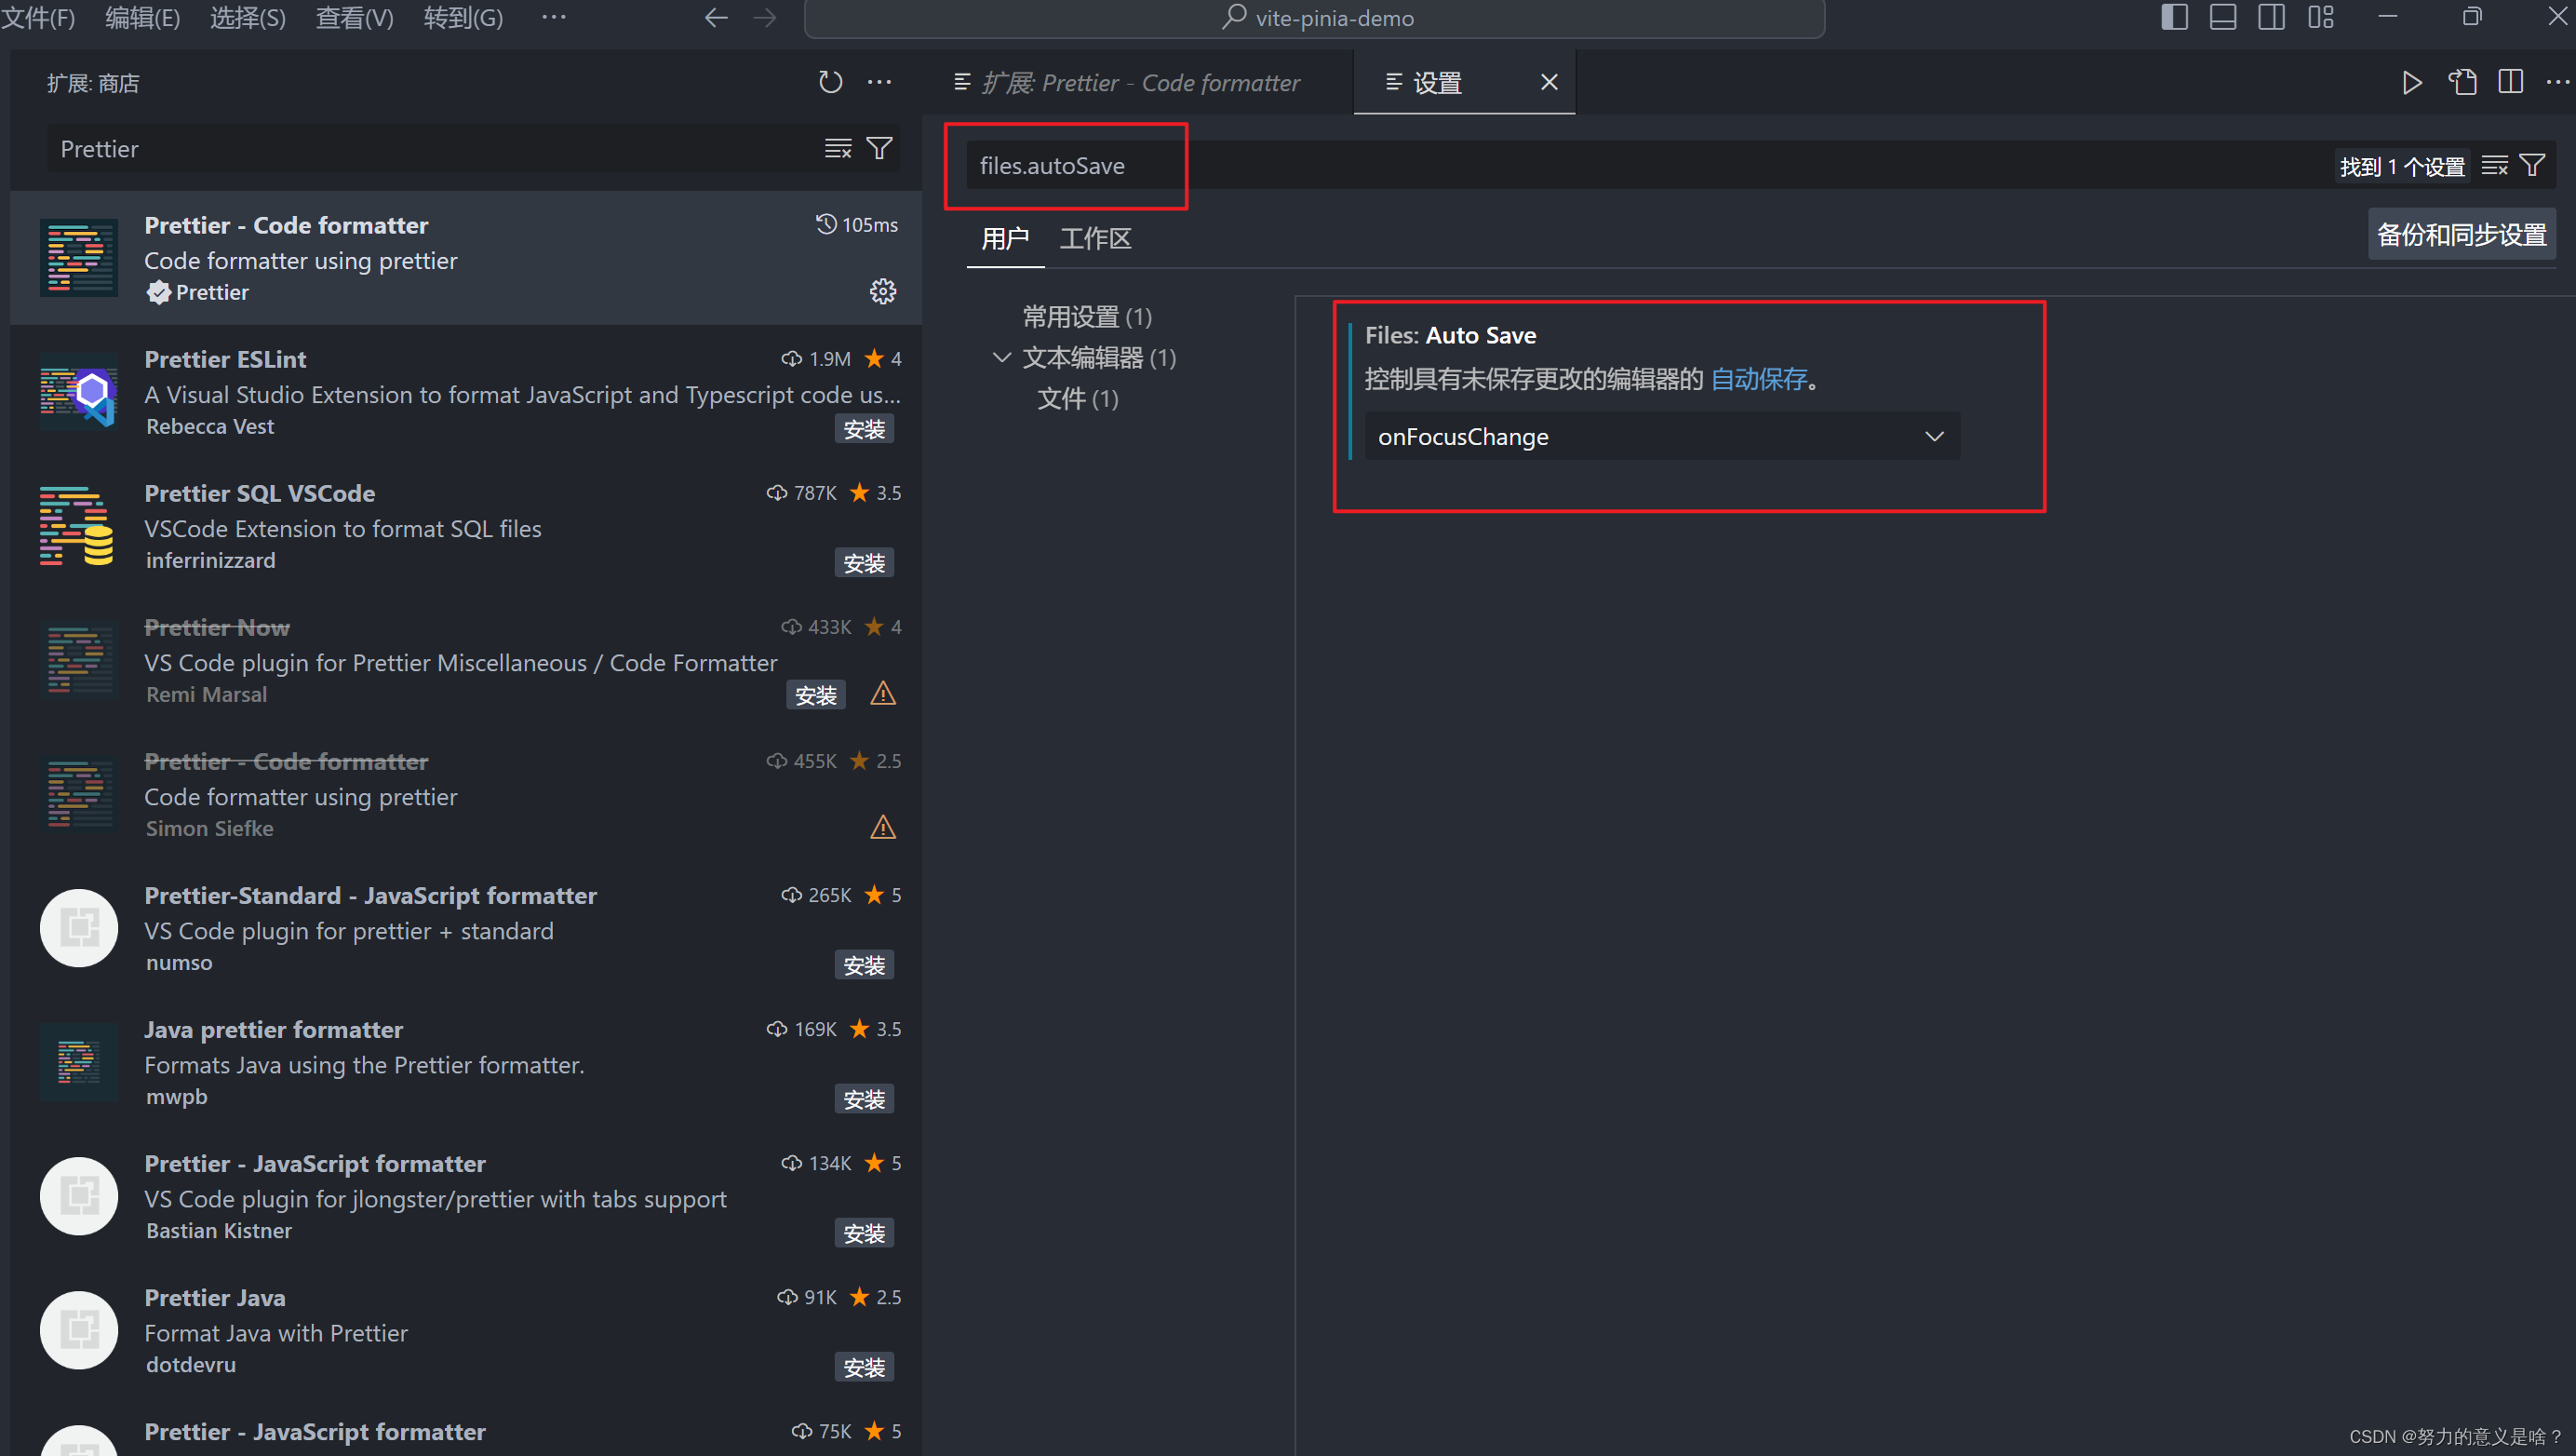Clear the settings search query icon
Image resolution: width=2576 pixels, height=1456 pixels.
pyautogui.click(x=2494, y=164)
